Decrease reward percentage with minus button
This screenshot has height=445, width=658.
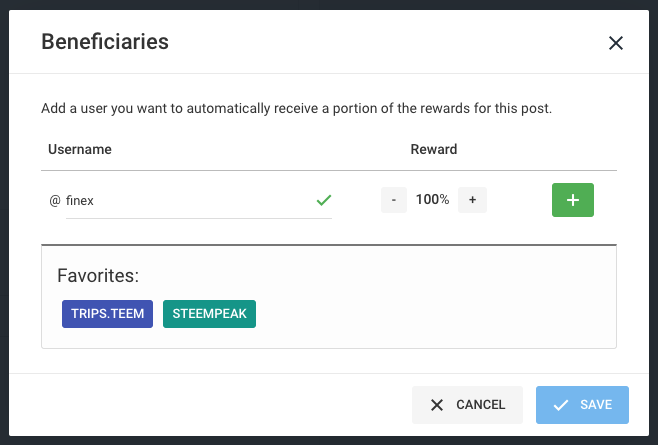tap(394, 200)
